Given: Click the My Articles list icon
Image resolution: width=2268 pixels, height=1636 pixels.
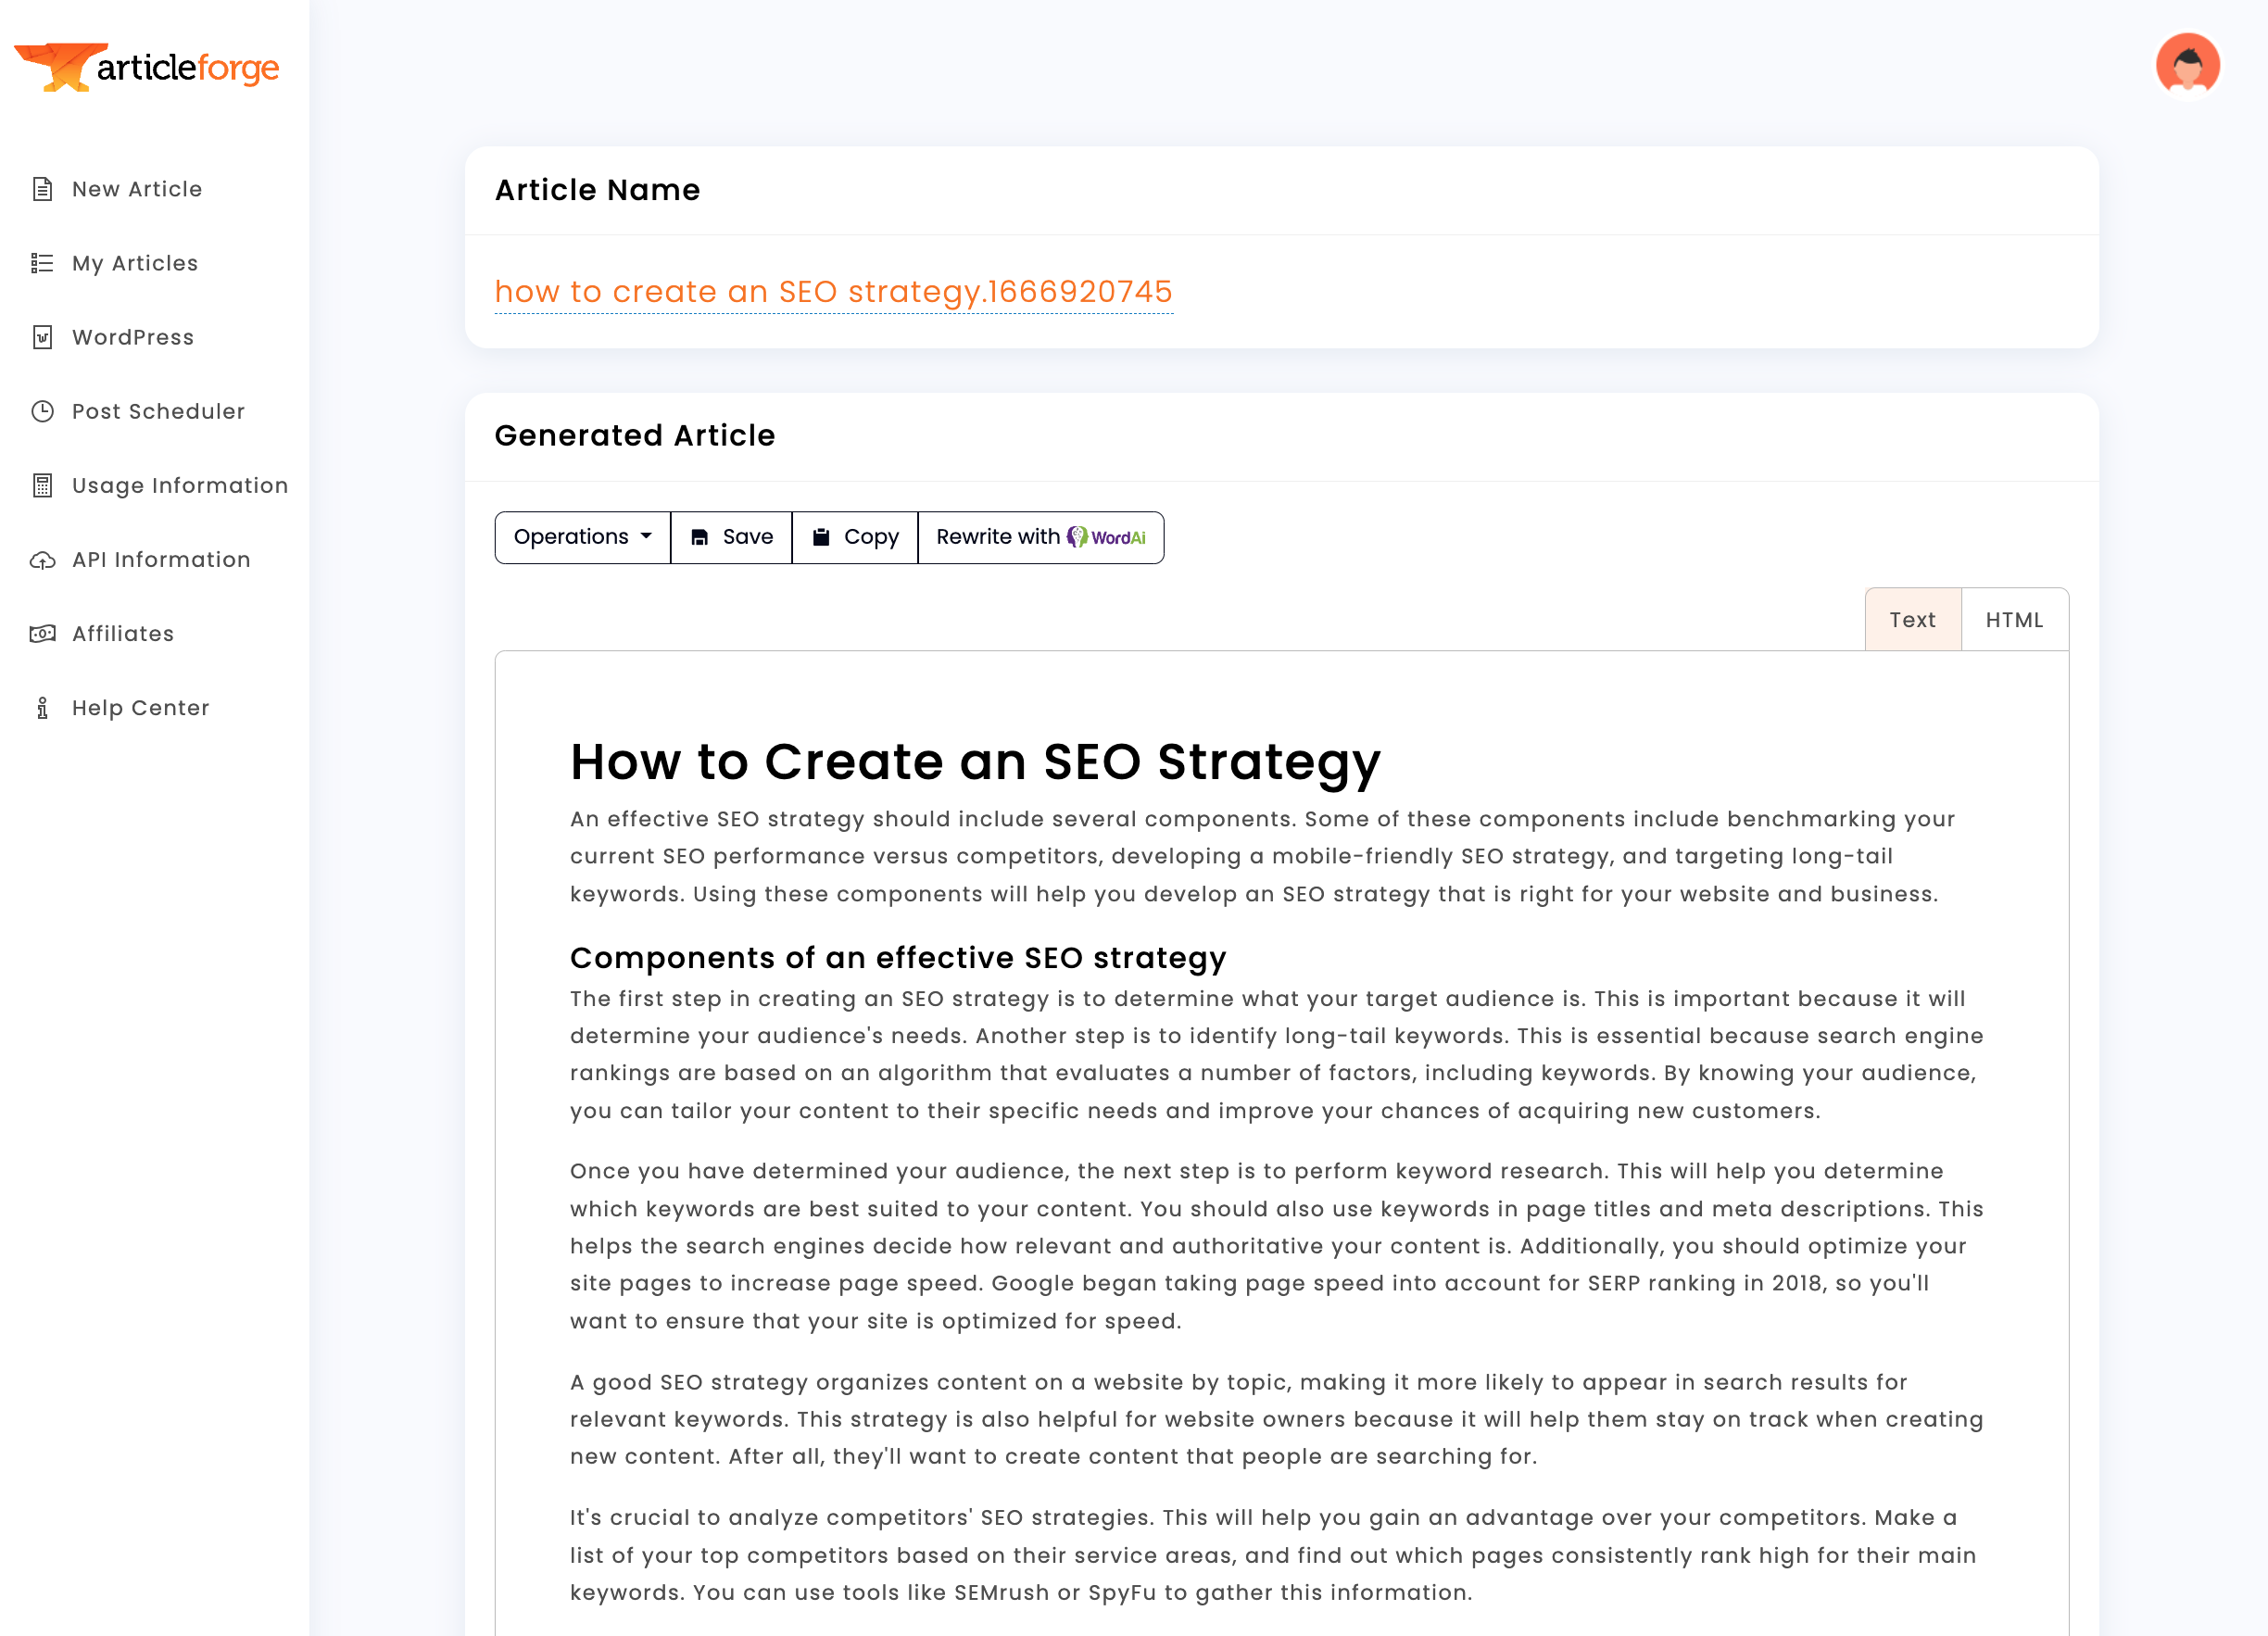Looking at the screenshot, I should point(42,263).
